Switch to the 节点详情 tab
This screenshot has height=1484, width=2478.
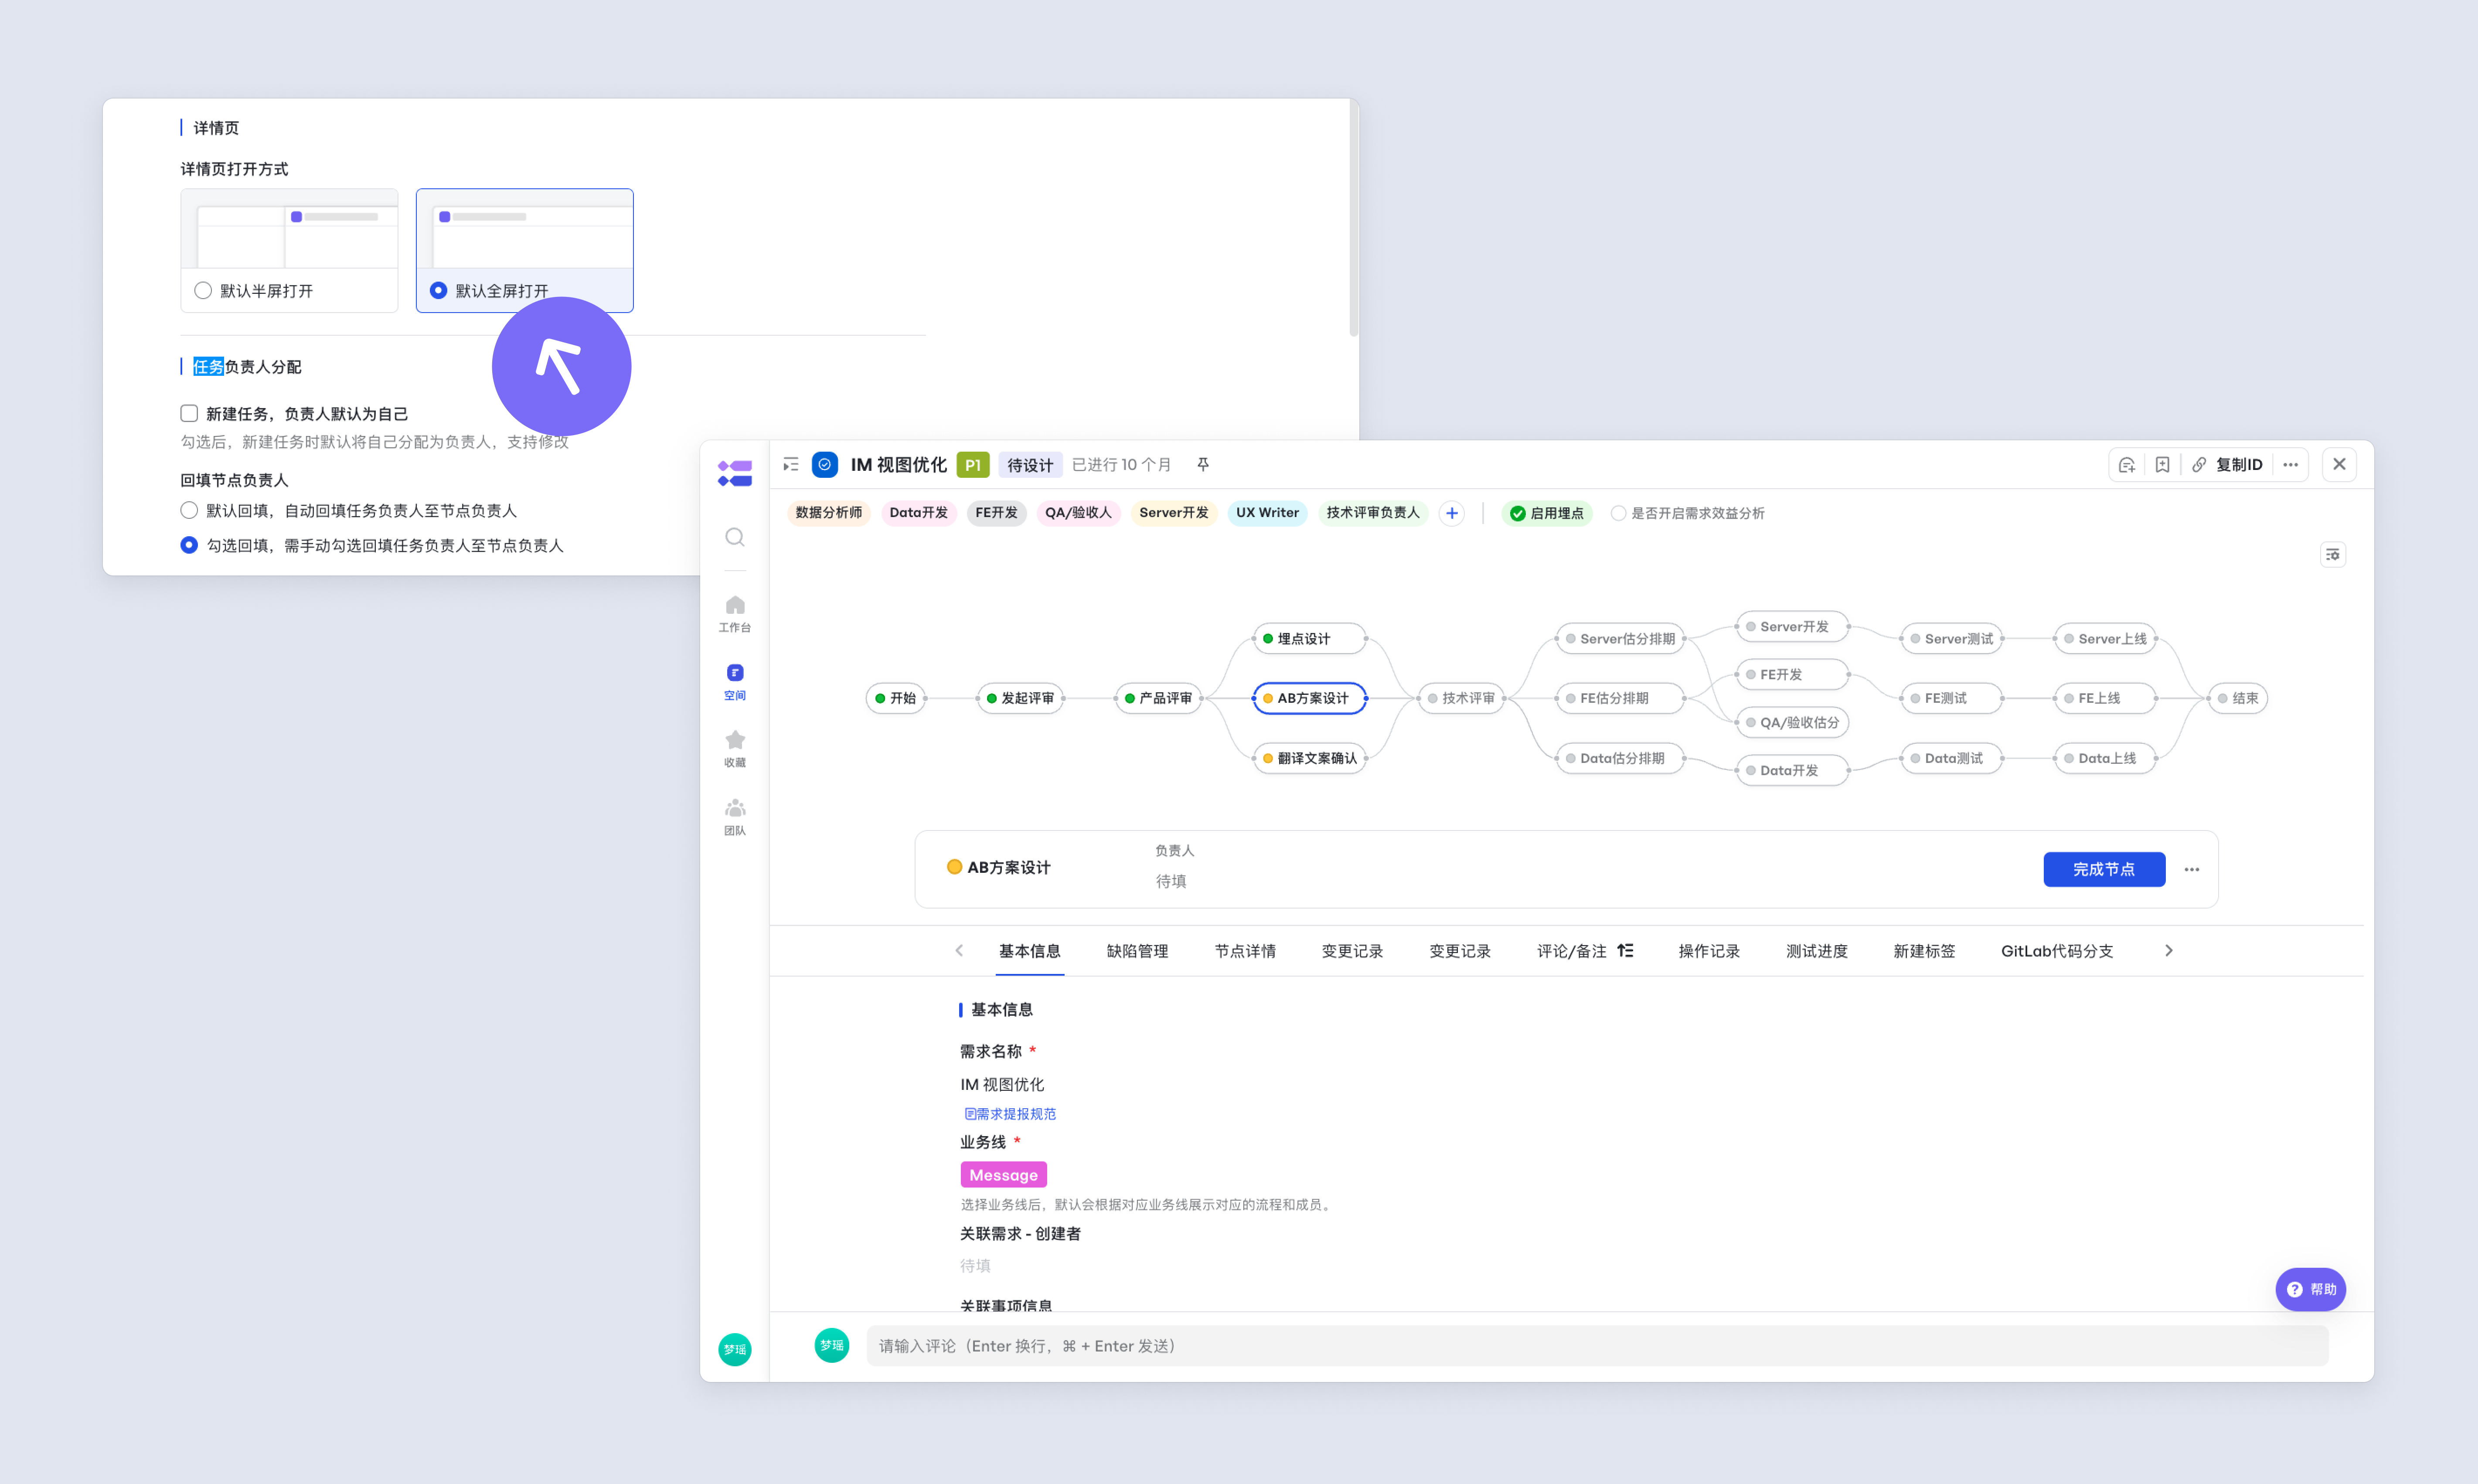1245,951
